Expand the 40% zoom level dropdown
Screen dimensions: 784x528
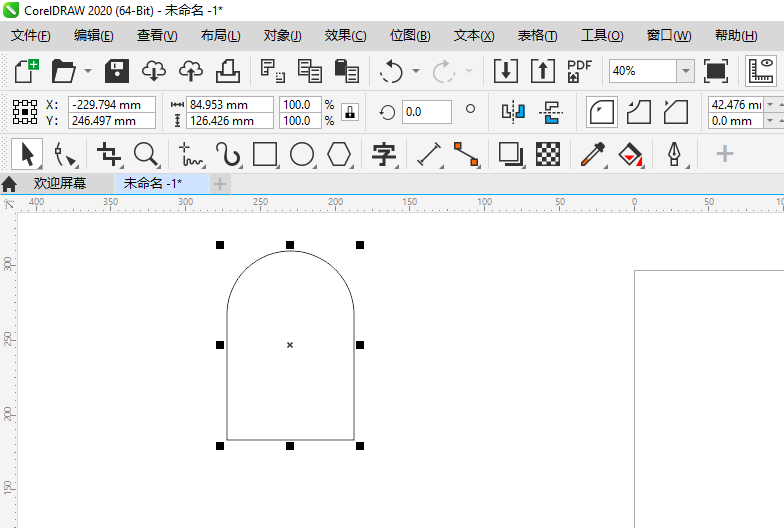coord(685,71)
